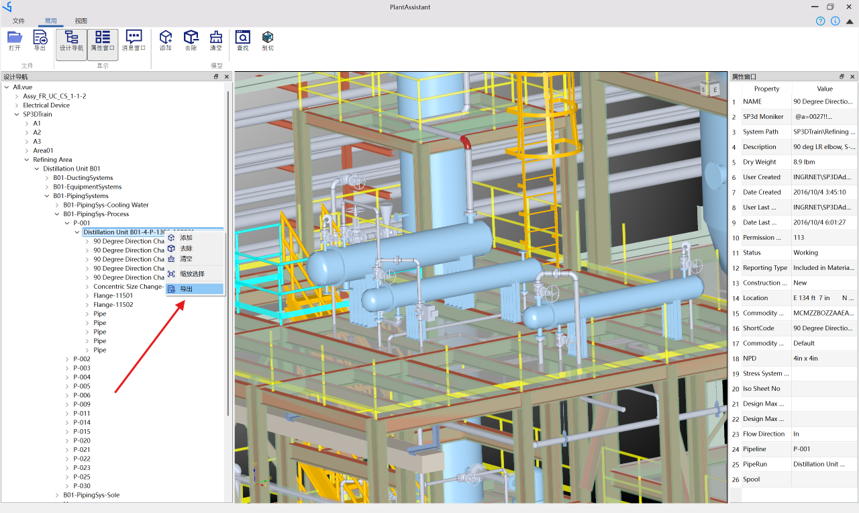Screen dimensions: 859x513
Task: Open the 文件 ribbon tab
Action: pos(19,21)
